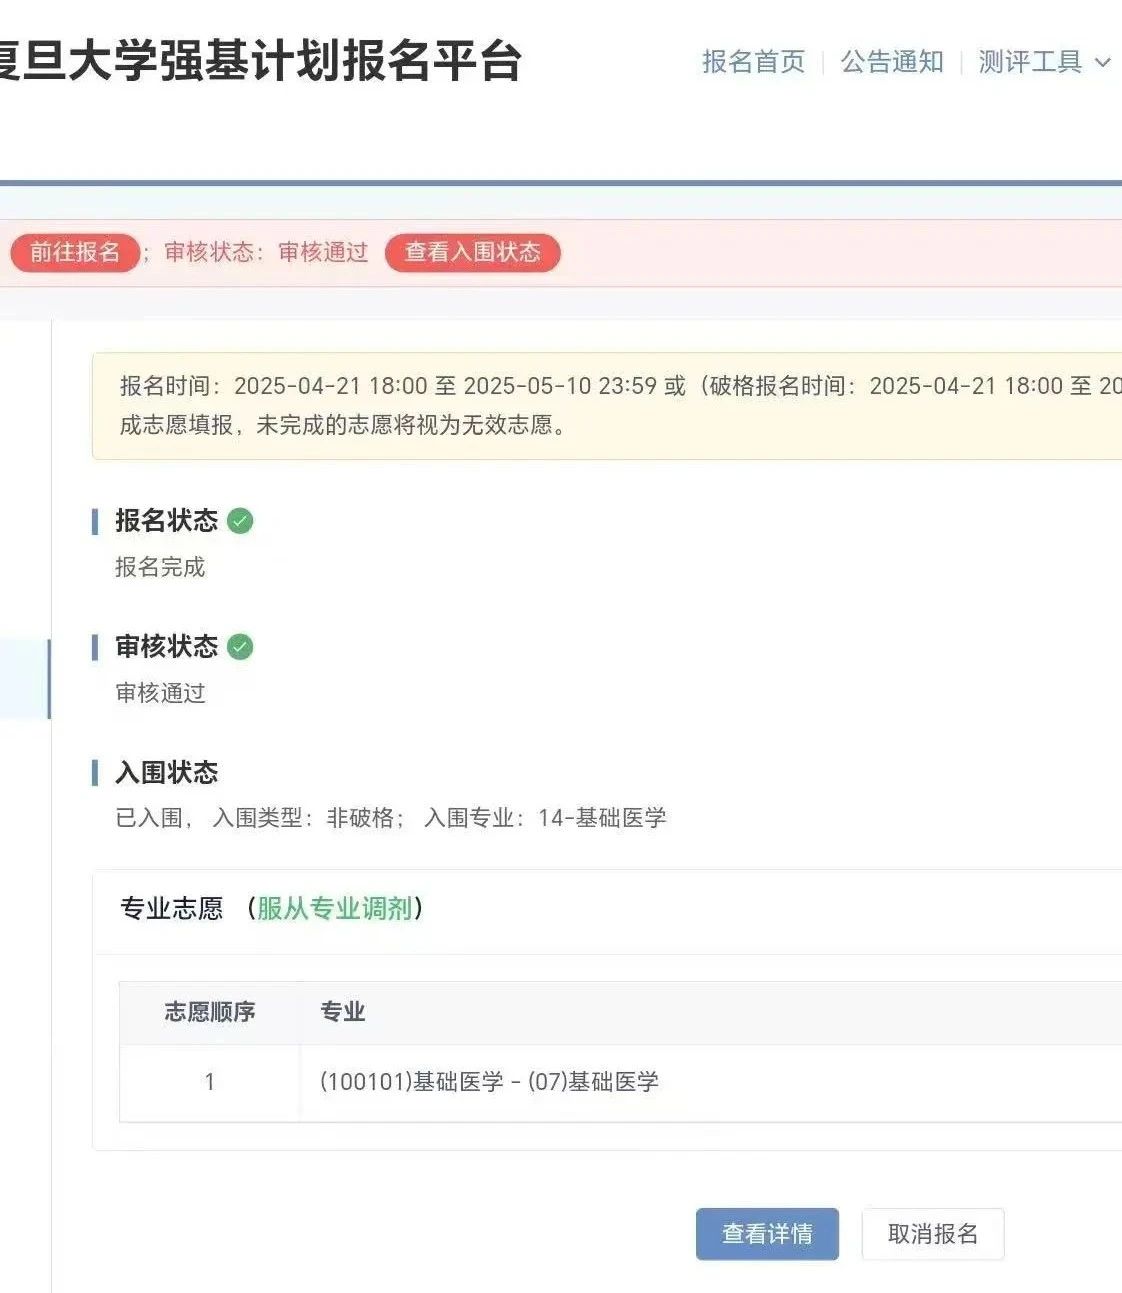This screenshot has height=1293, width=1122.
Task: Click the 报名完成 status text
Action: (160, 567)
